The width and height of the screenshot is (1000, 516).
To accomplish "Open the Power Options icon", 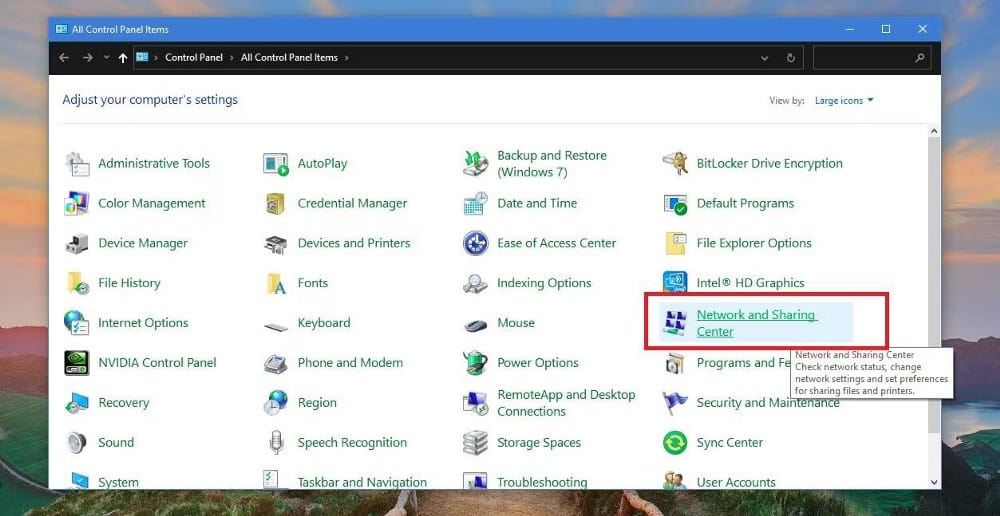I will tap(475, 363).
